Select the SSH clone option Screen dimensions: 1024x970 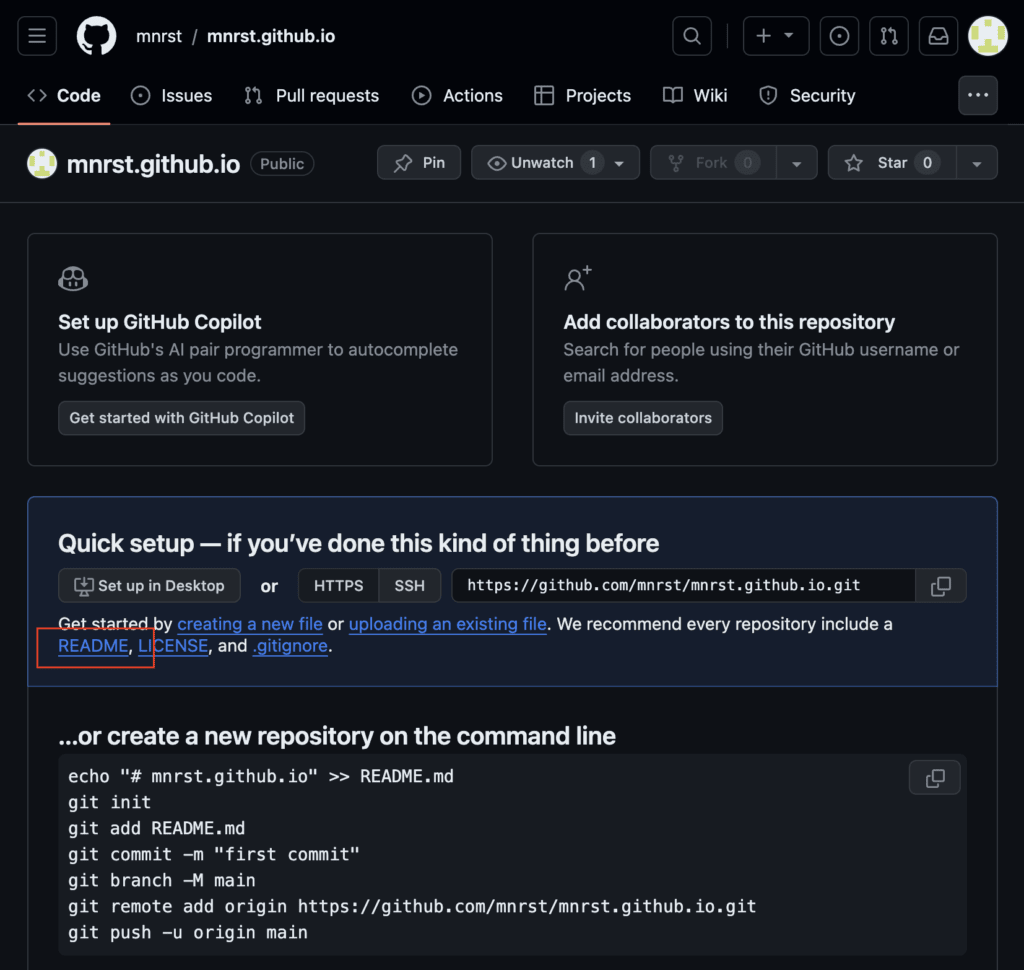click(409, 585)
